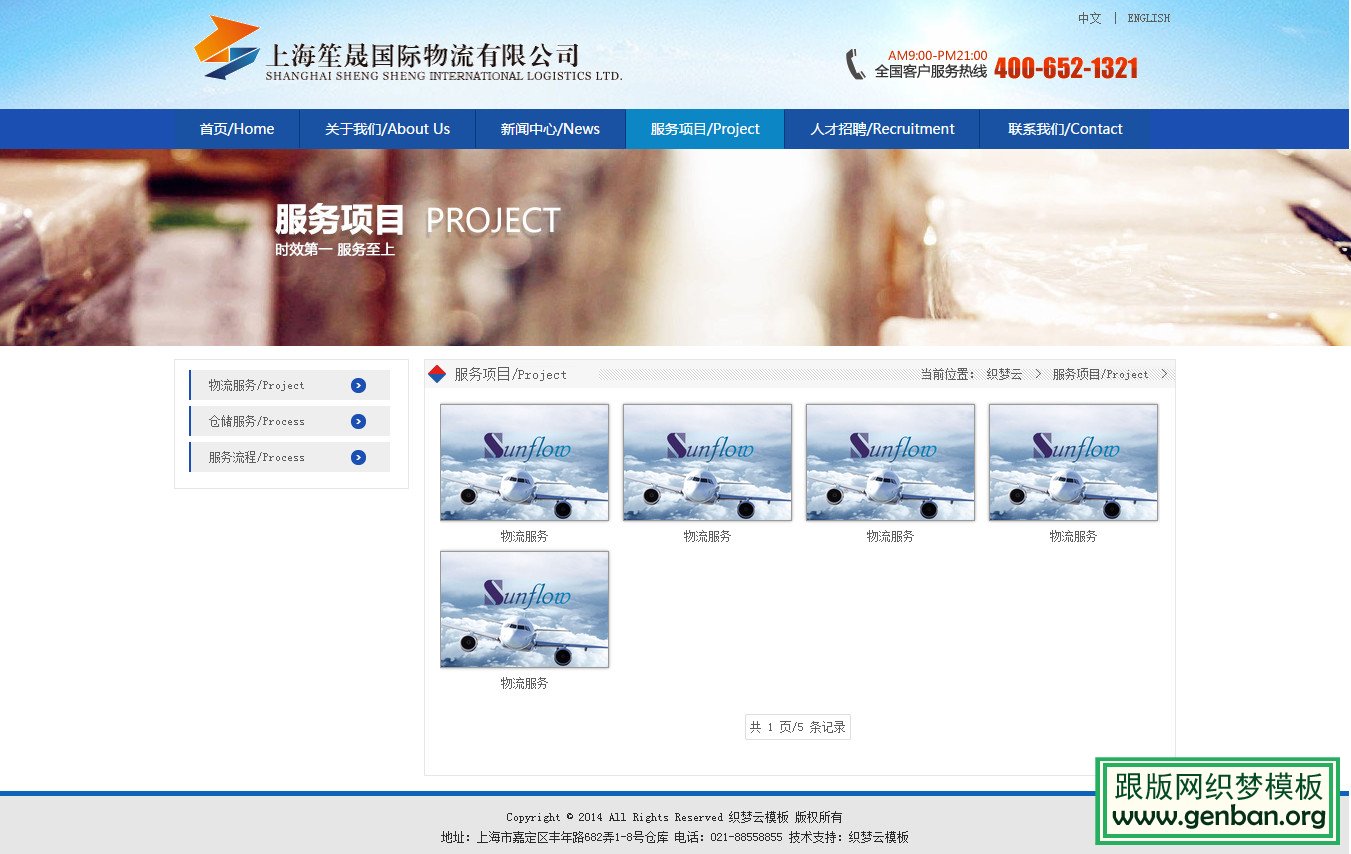Click the 织梦云 breadcrumb link
Screen dimensions: 1351x854
coord(1004,374)
